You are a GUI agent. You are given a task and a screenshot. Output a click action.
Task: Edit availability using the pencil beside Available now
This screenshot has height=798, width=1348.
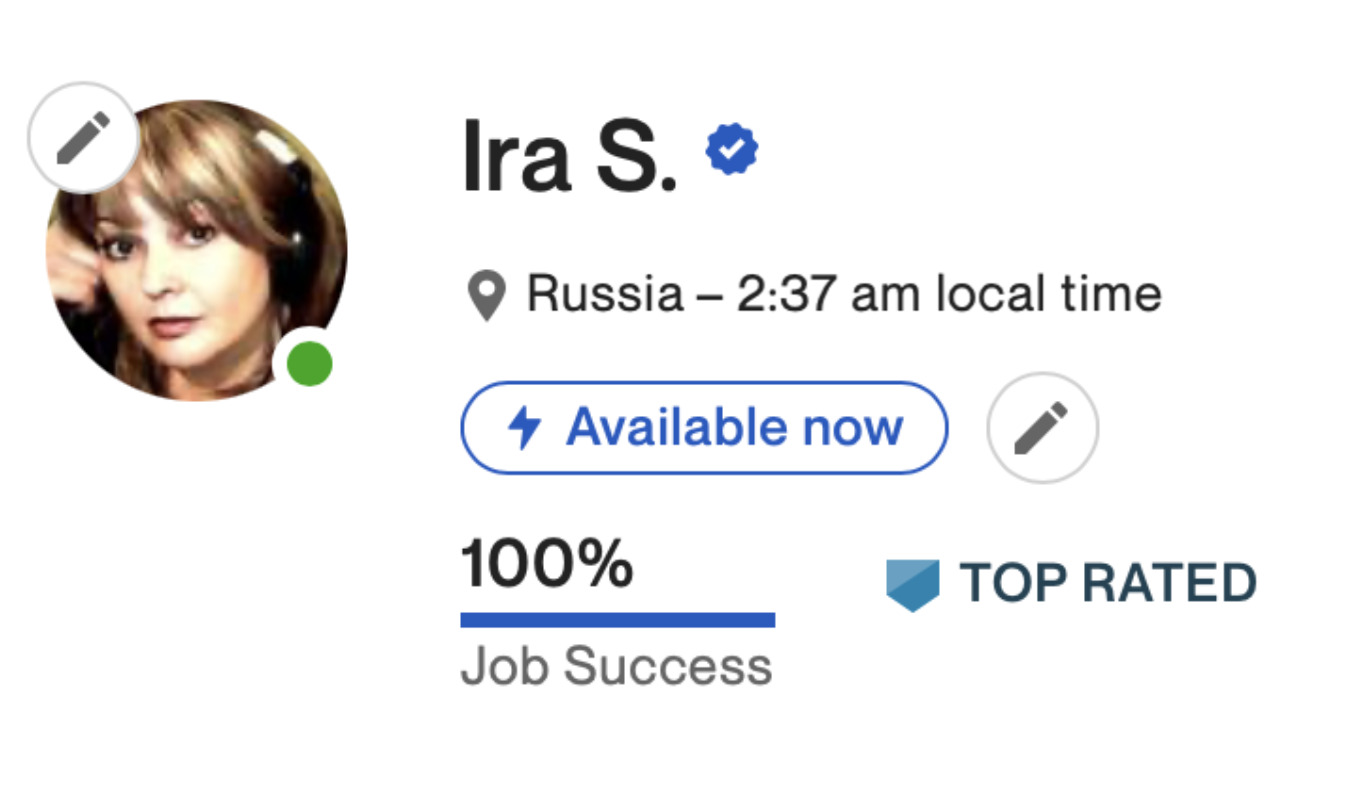click(x=1042, y=428)
